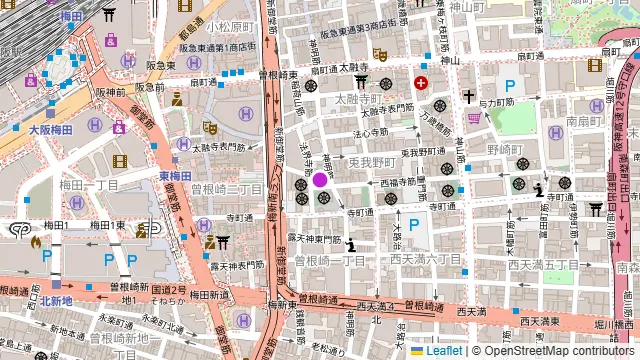Click the Buddha statue icon near 阪急前

[177, 99]
